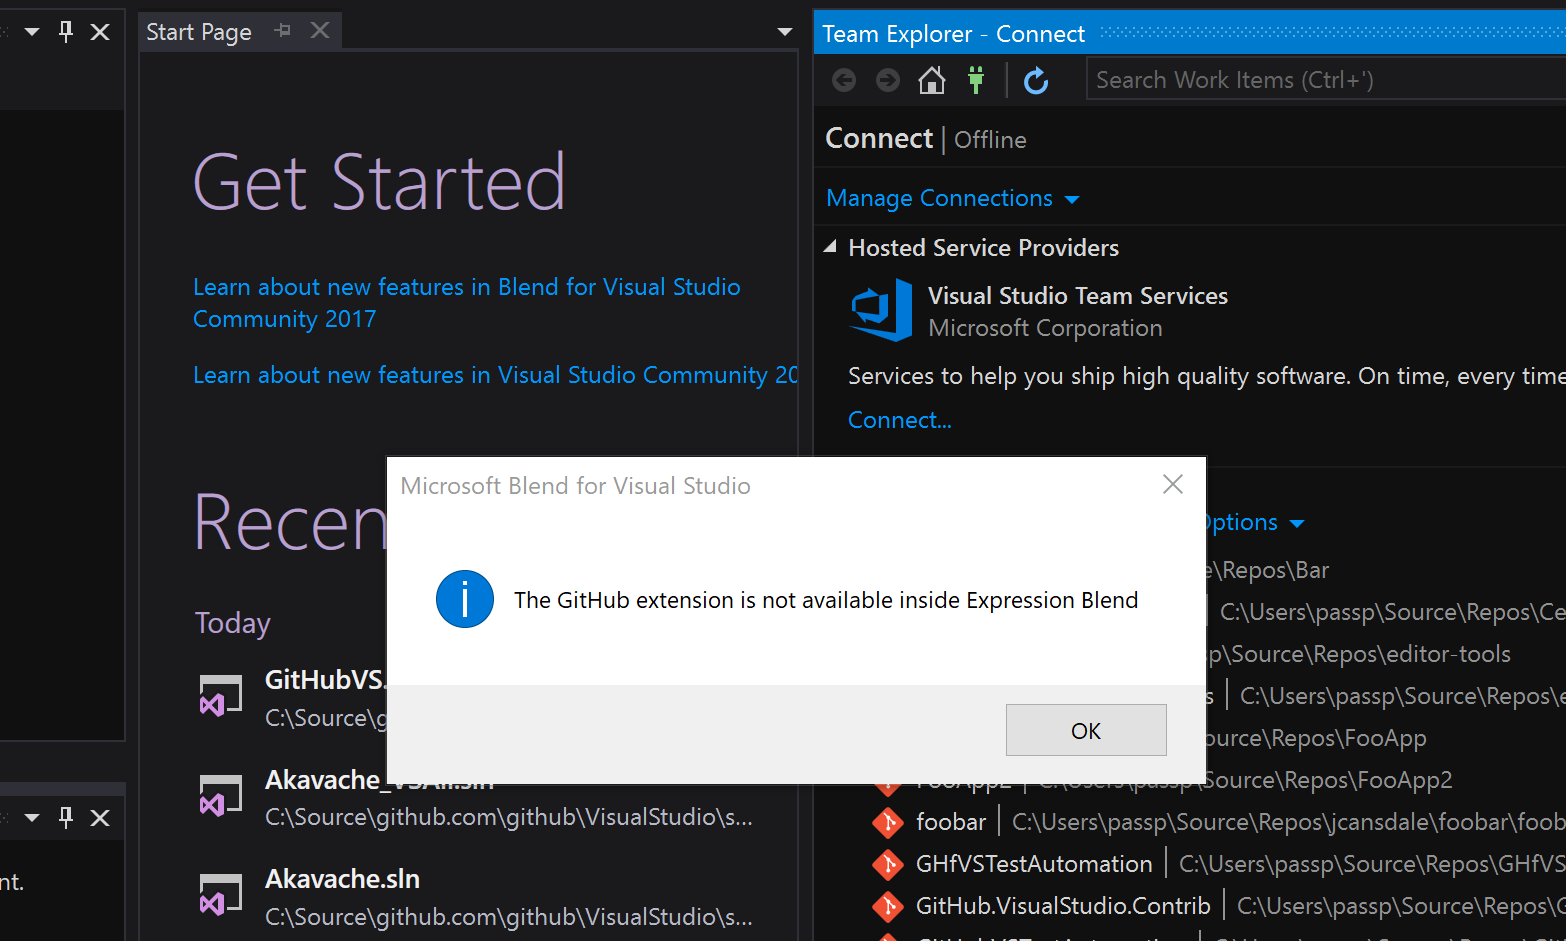Open Visual Studio Community features link
The width and height of the screenshot is (1566, 941).
pos(496,375)
